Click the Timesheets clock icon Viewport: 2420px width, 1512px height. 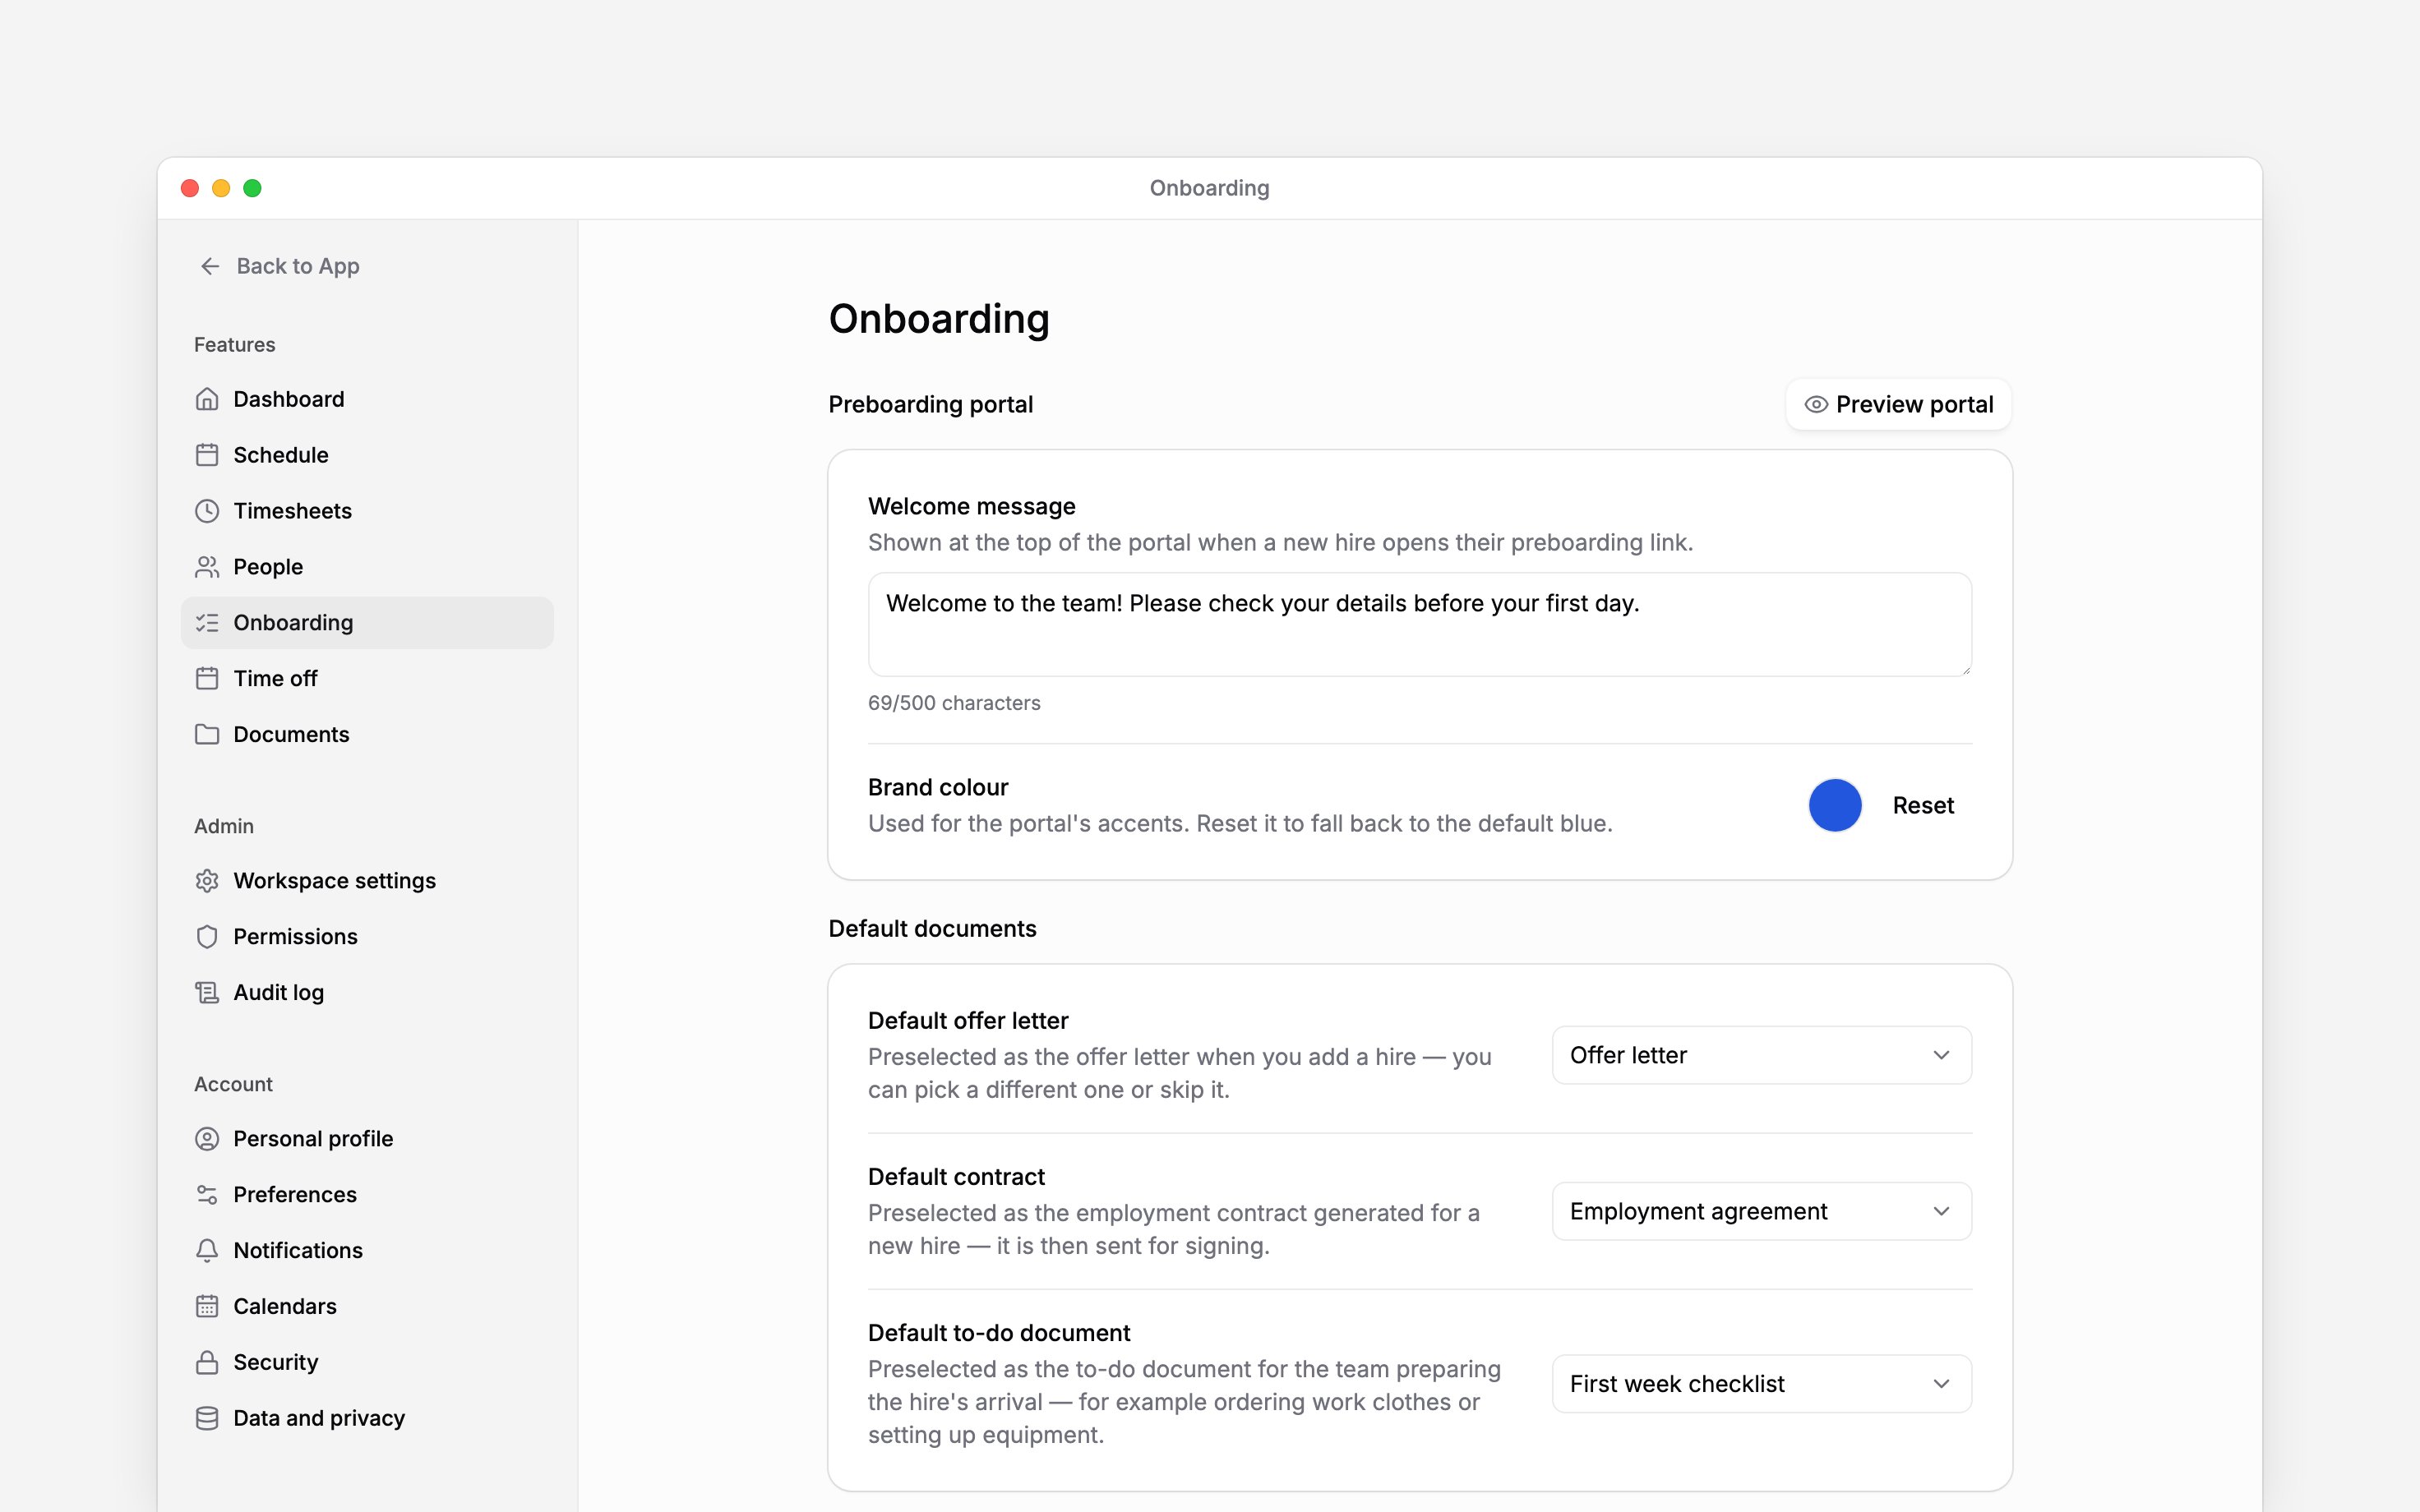[x=207, y=511]
